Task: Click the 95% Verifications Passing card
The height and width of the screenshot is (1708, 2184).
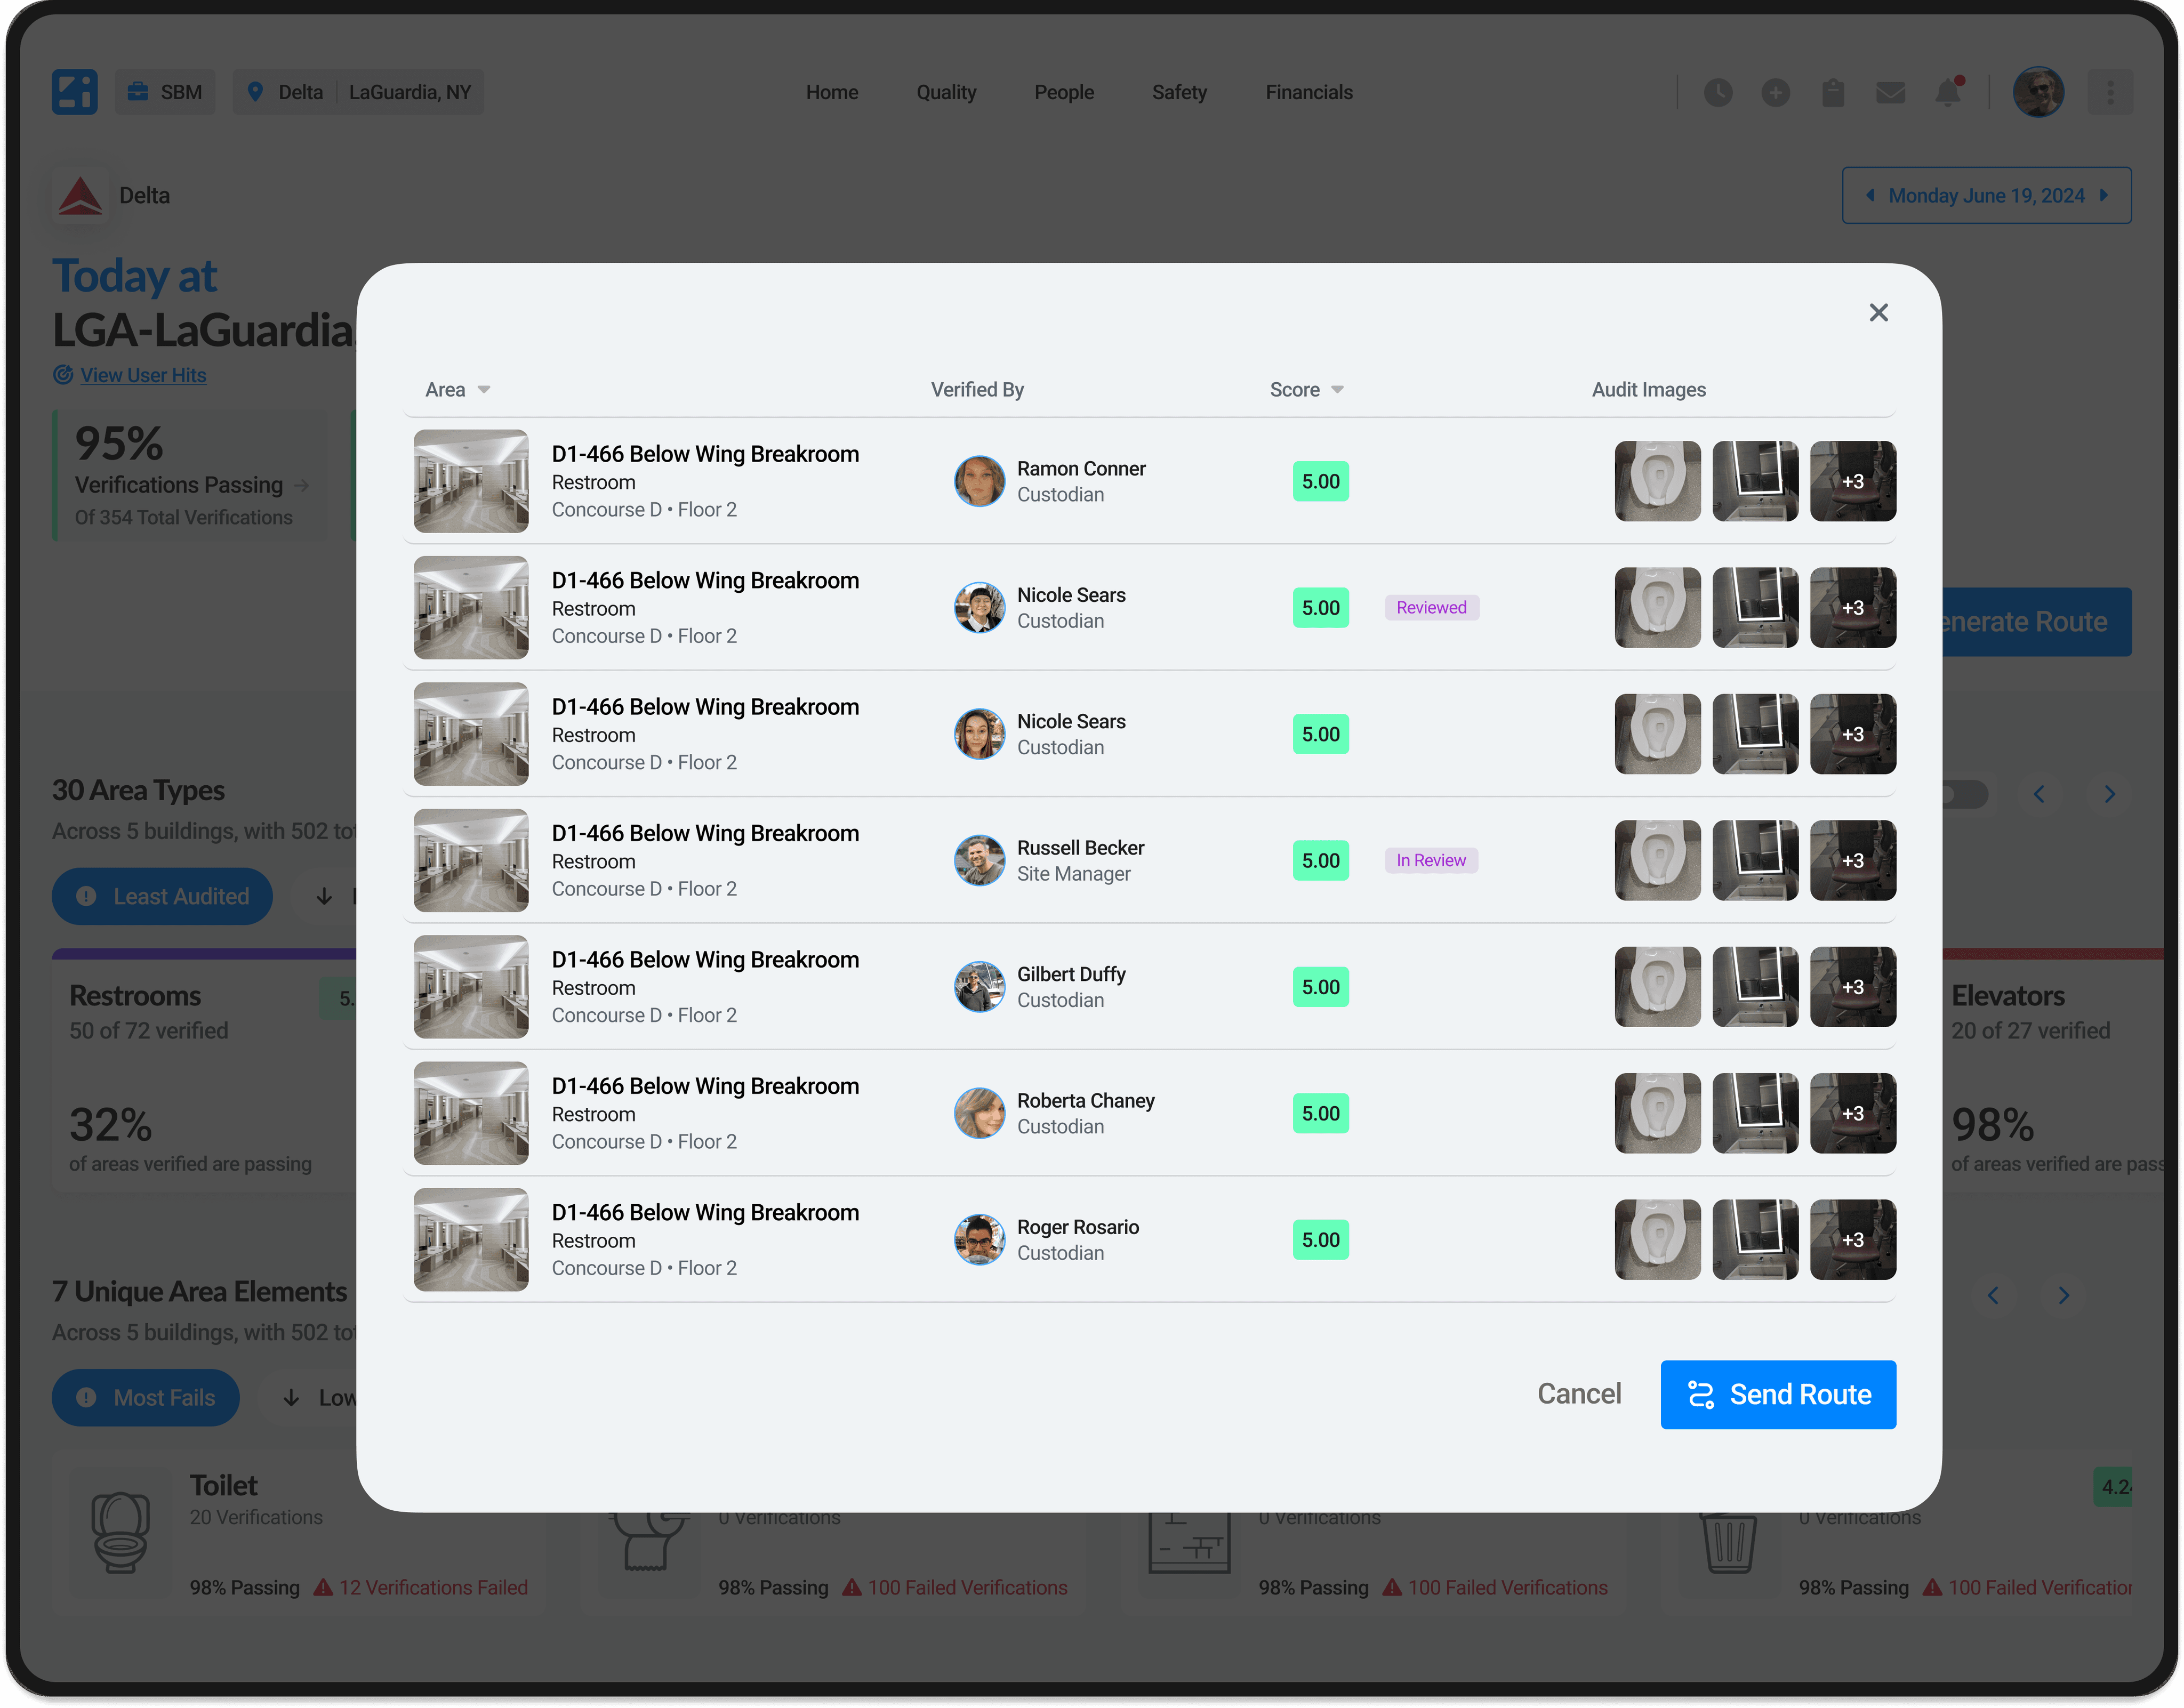Action: point(190,475)
